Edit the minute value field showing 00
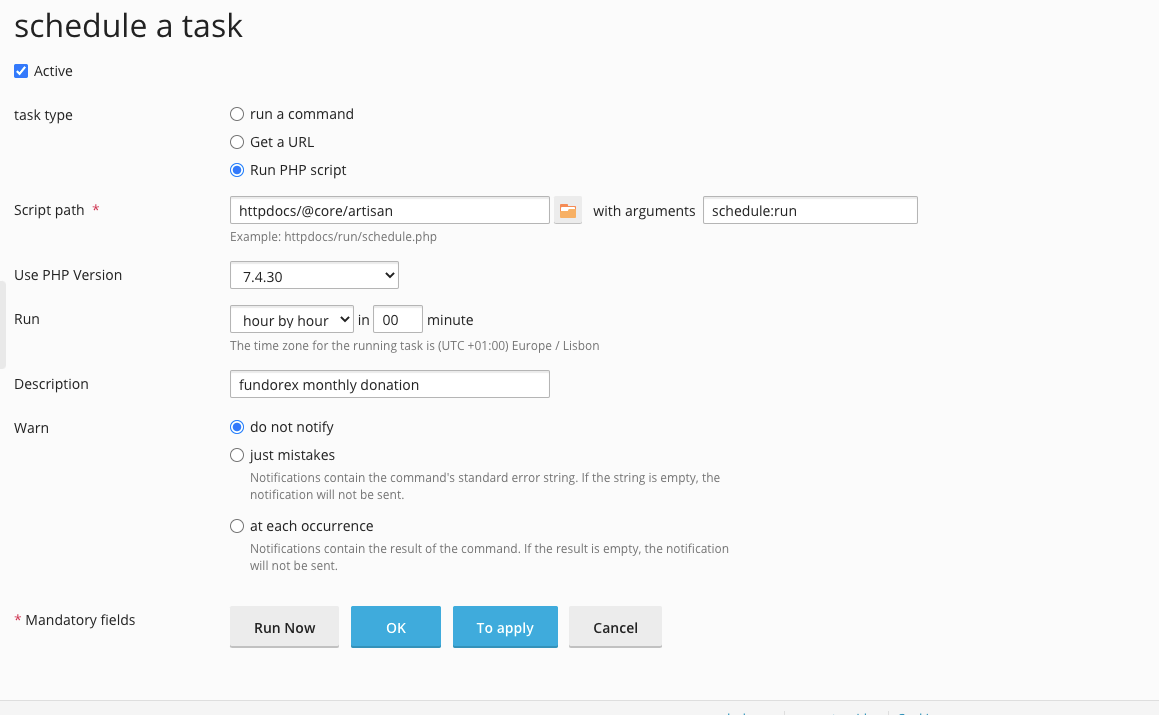 (x=397, y=319)
